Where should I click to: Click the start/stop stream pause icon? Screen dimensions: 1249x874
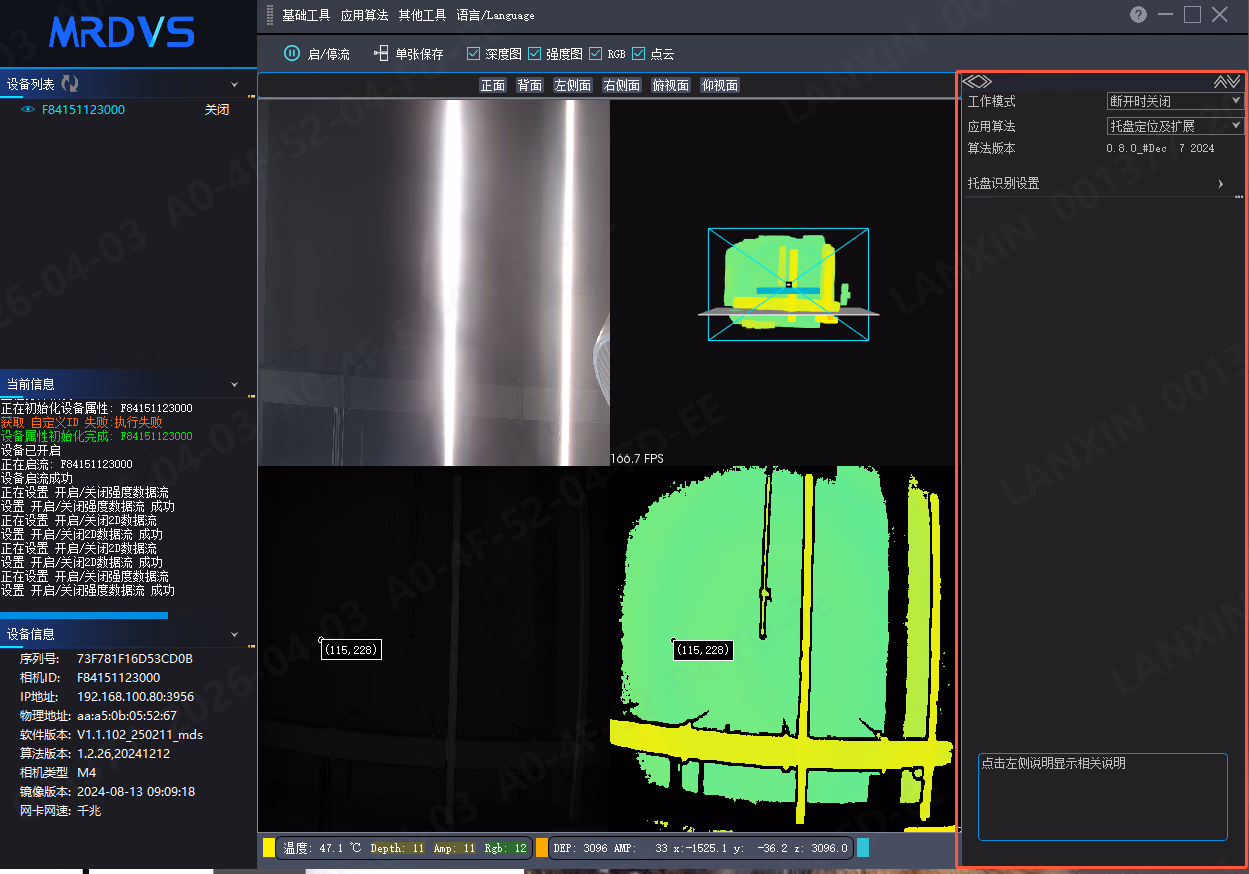coord(292,54)
